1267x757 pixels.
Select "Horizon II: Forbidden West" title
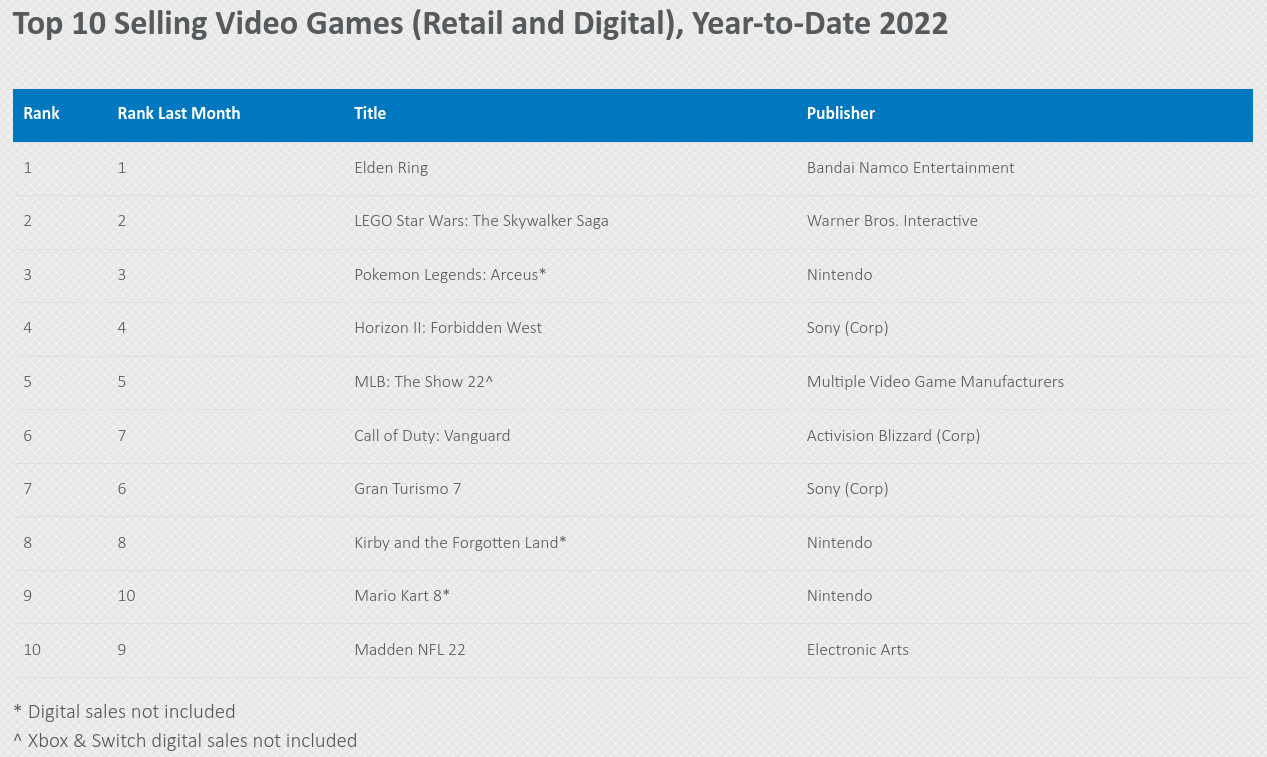[448, 328]
